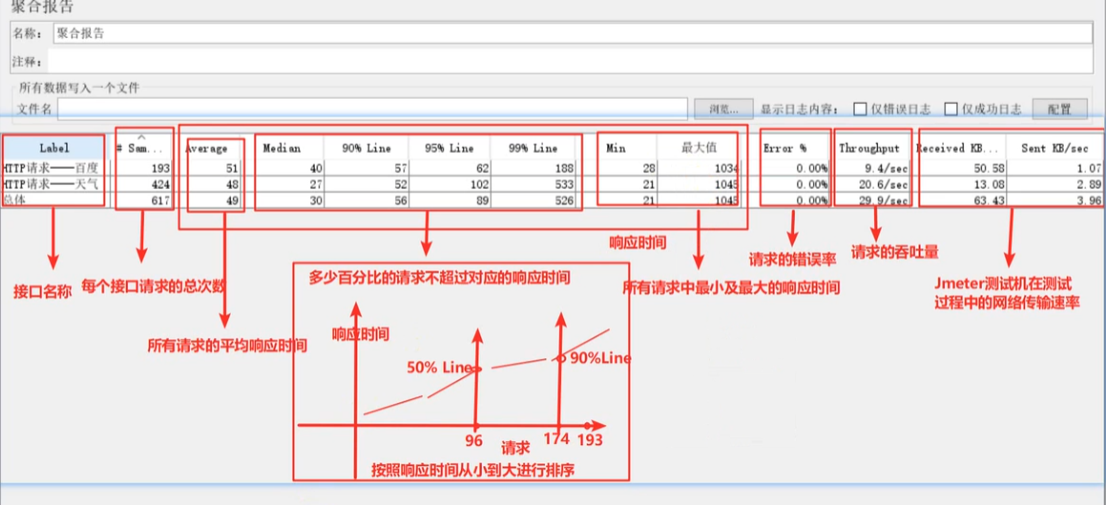Click max value 1034 in 百度 row
This screenshot has width=1106, height=505.
pos(725,169)
